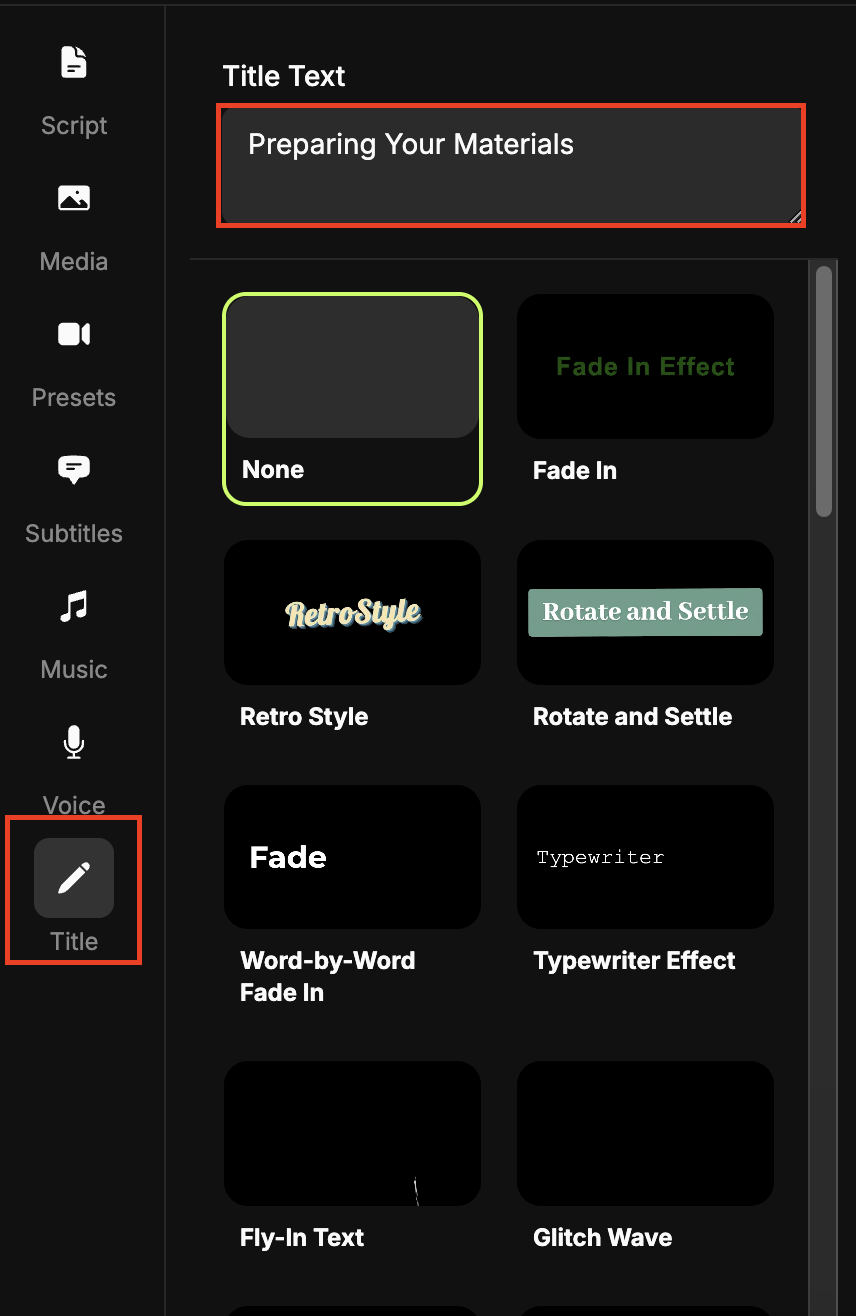Screen dimensions: 856x1316
Task: Choose the Rotate and Settle preview thumbnail
Action: pyautogui.click(x=645, y=612)
